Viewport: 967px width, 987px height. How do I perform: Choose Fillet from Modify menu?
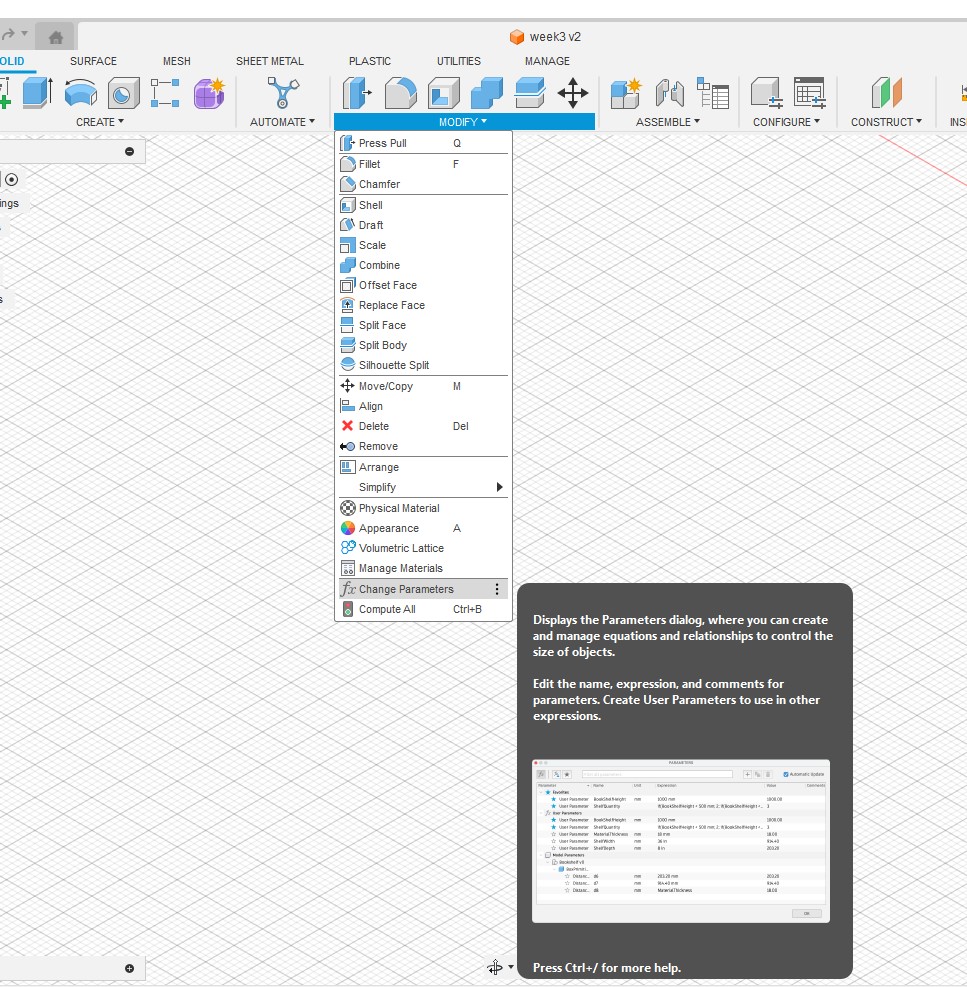(423, 164)
